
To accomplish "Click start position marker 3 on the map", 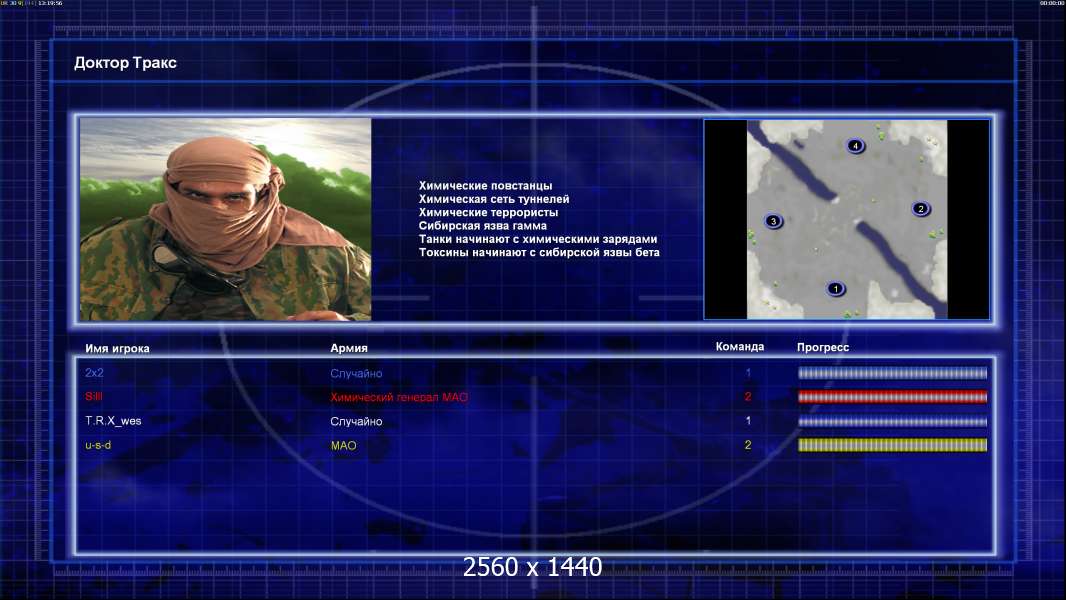I will coord(773,221).
